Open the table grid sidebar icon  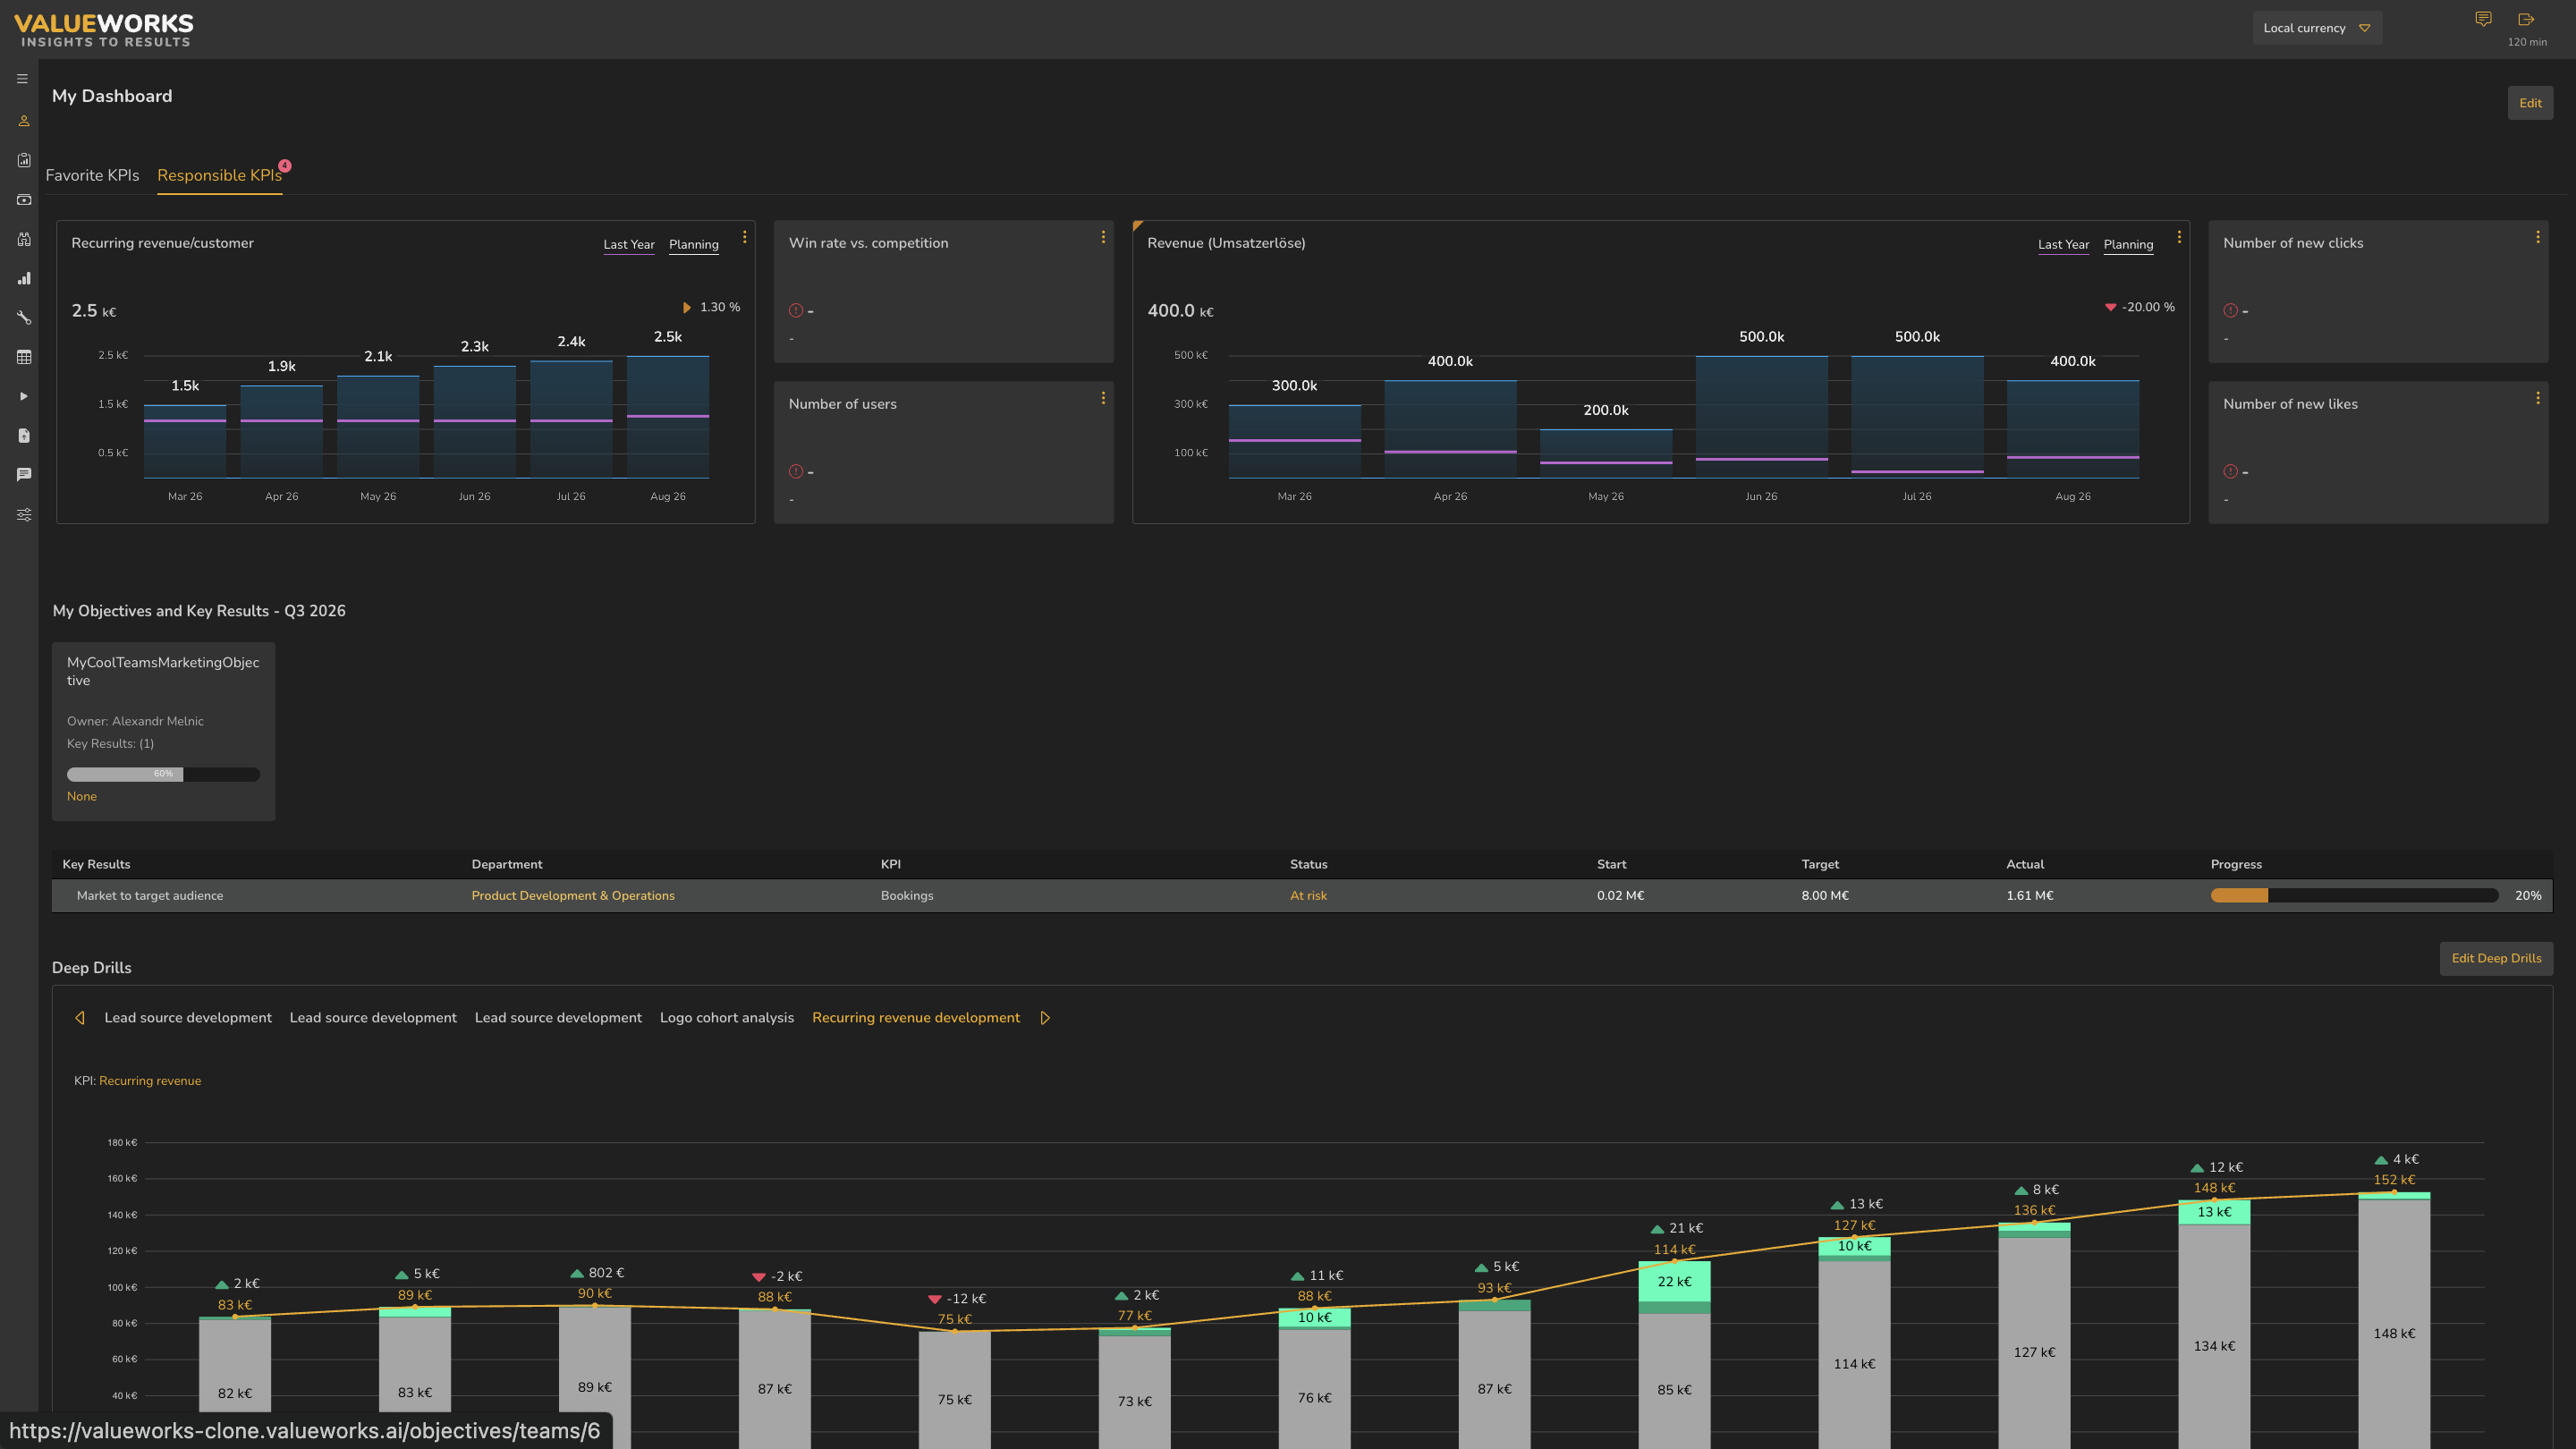24,357
